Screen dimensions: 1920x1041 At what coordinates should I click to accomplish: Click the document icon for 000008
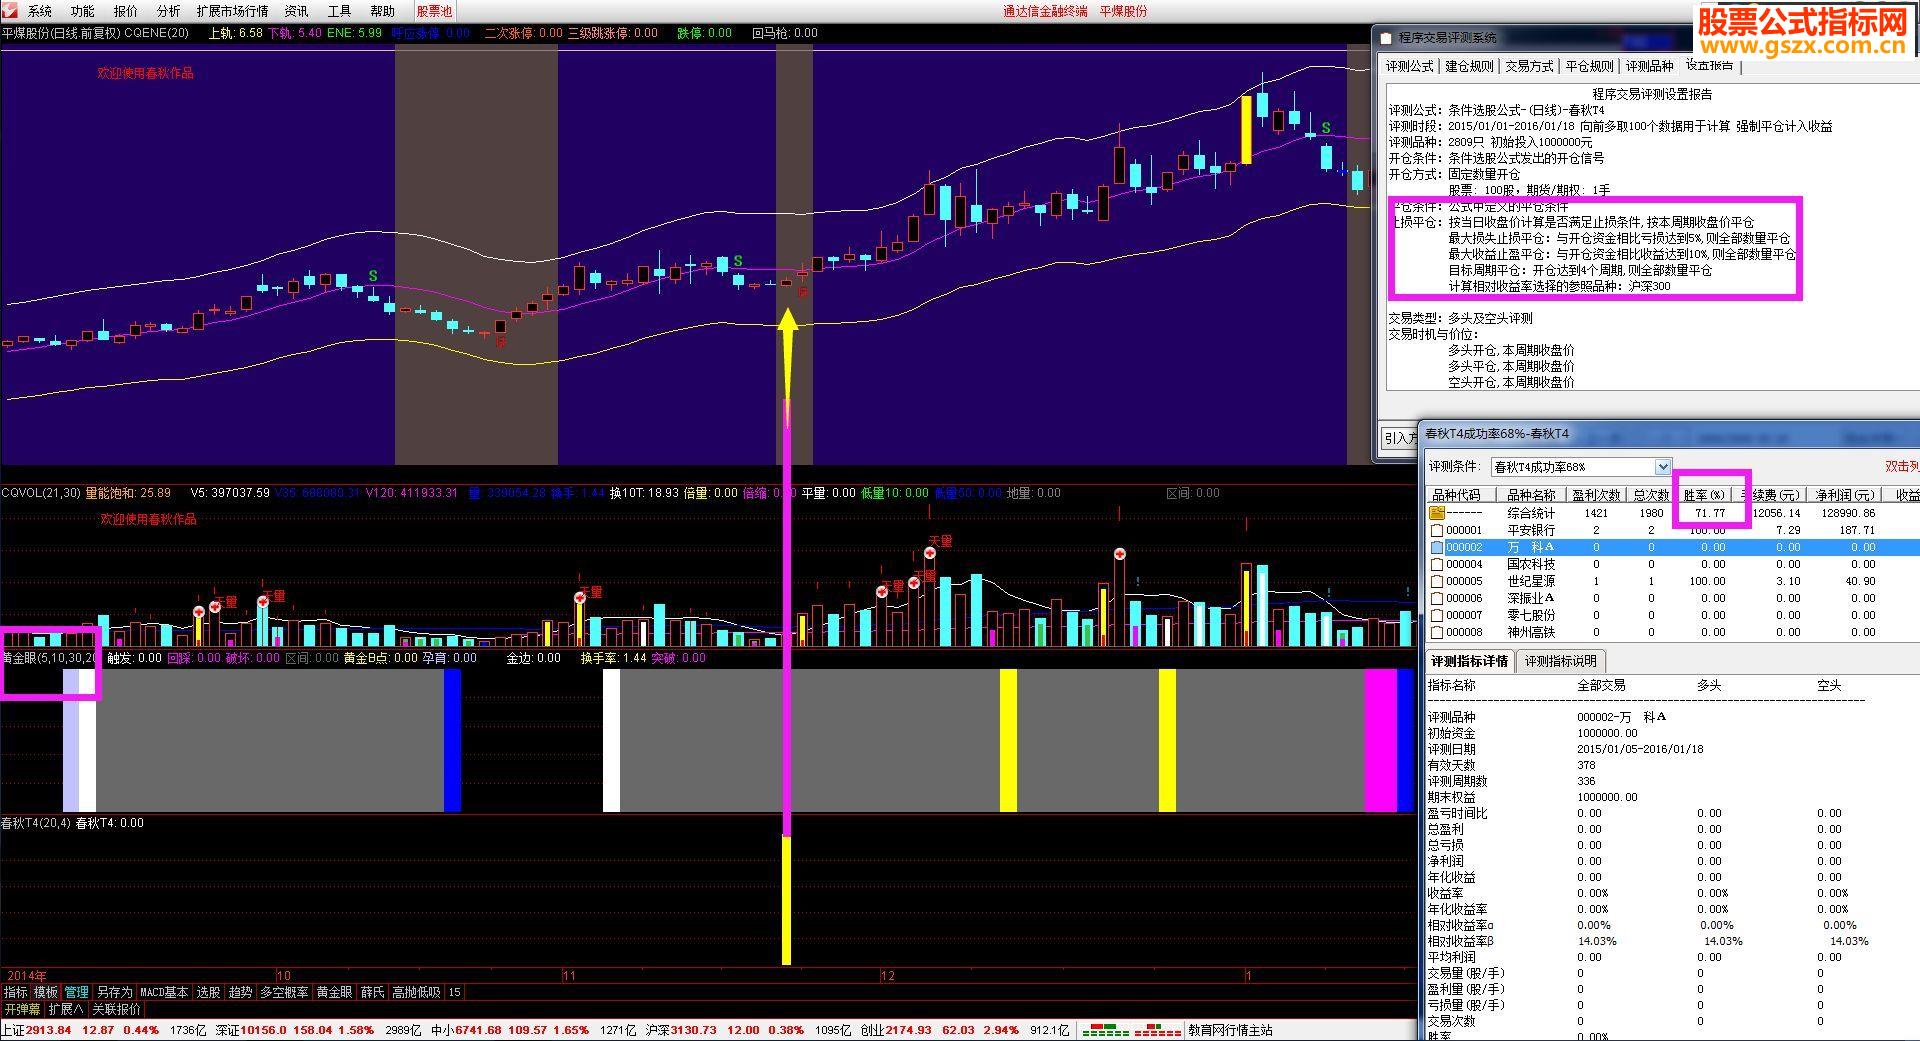click(1437, 632)
